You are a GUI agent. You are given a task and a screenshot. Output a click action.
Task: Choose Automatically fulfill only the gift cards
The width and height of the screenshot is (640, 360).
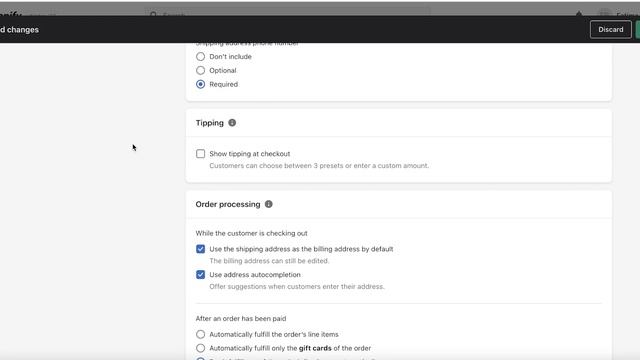pyautogui.click(x=200, y=348)
